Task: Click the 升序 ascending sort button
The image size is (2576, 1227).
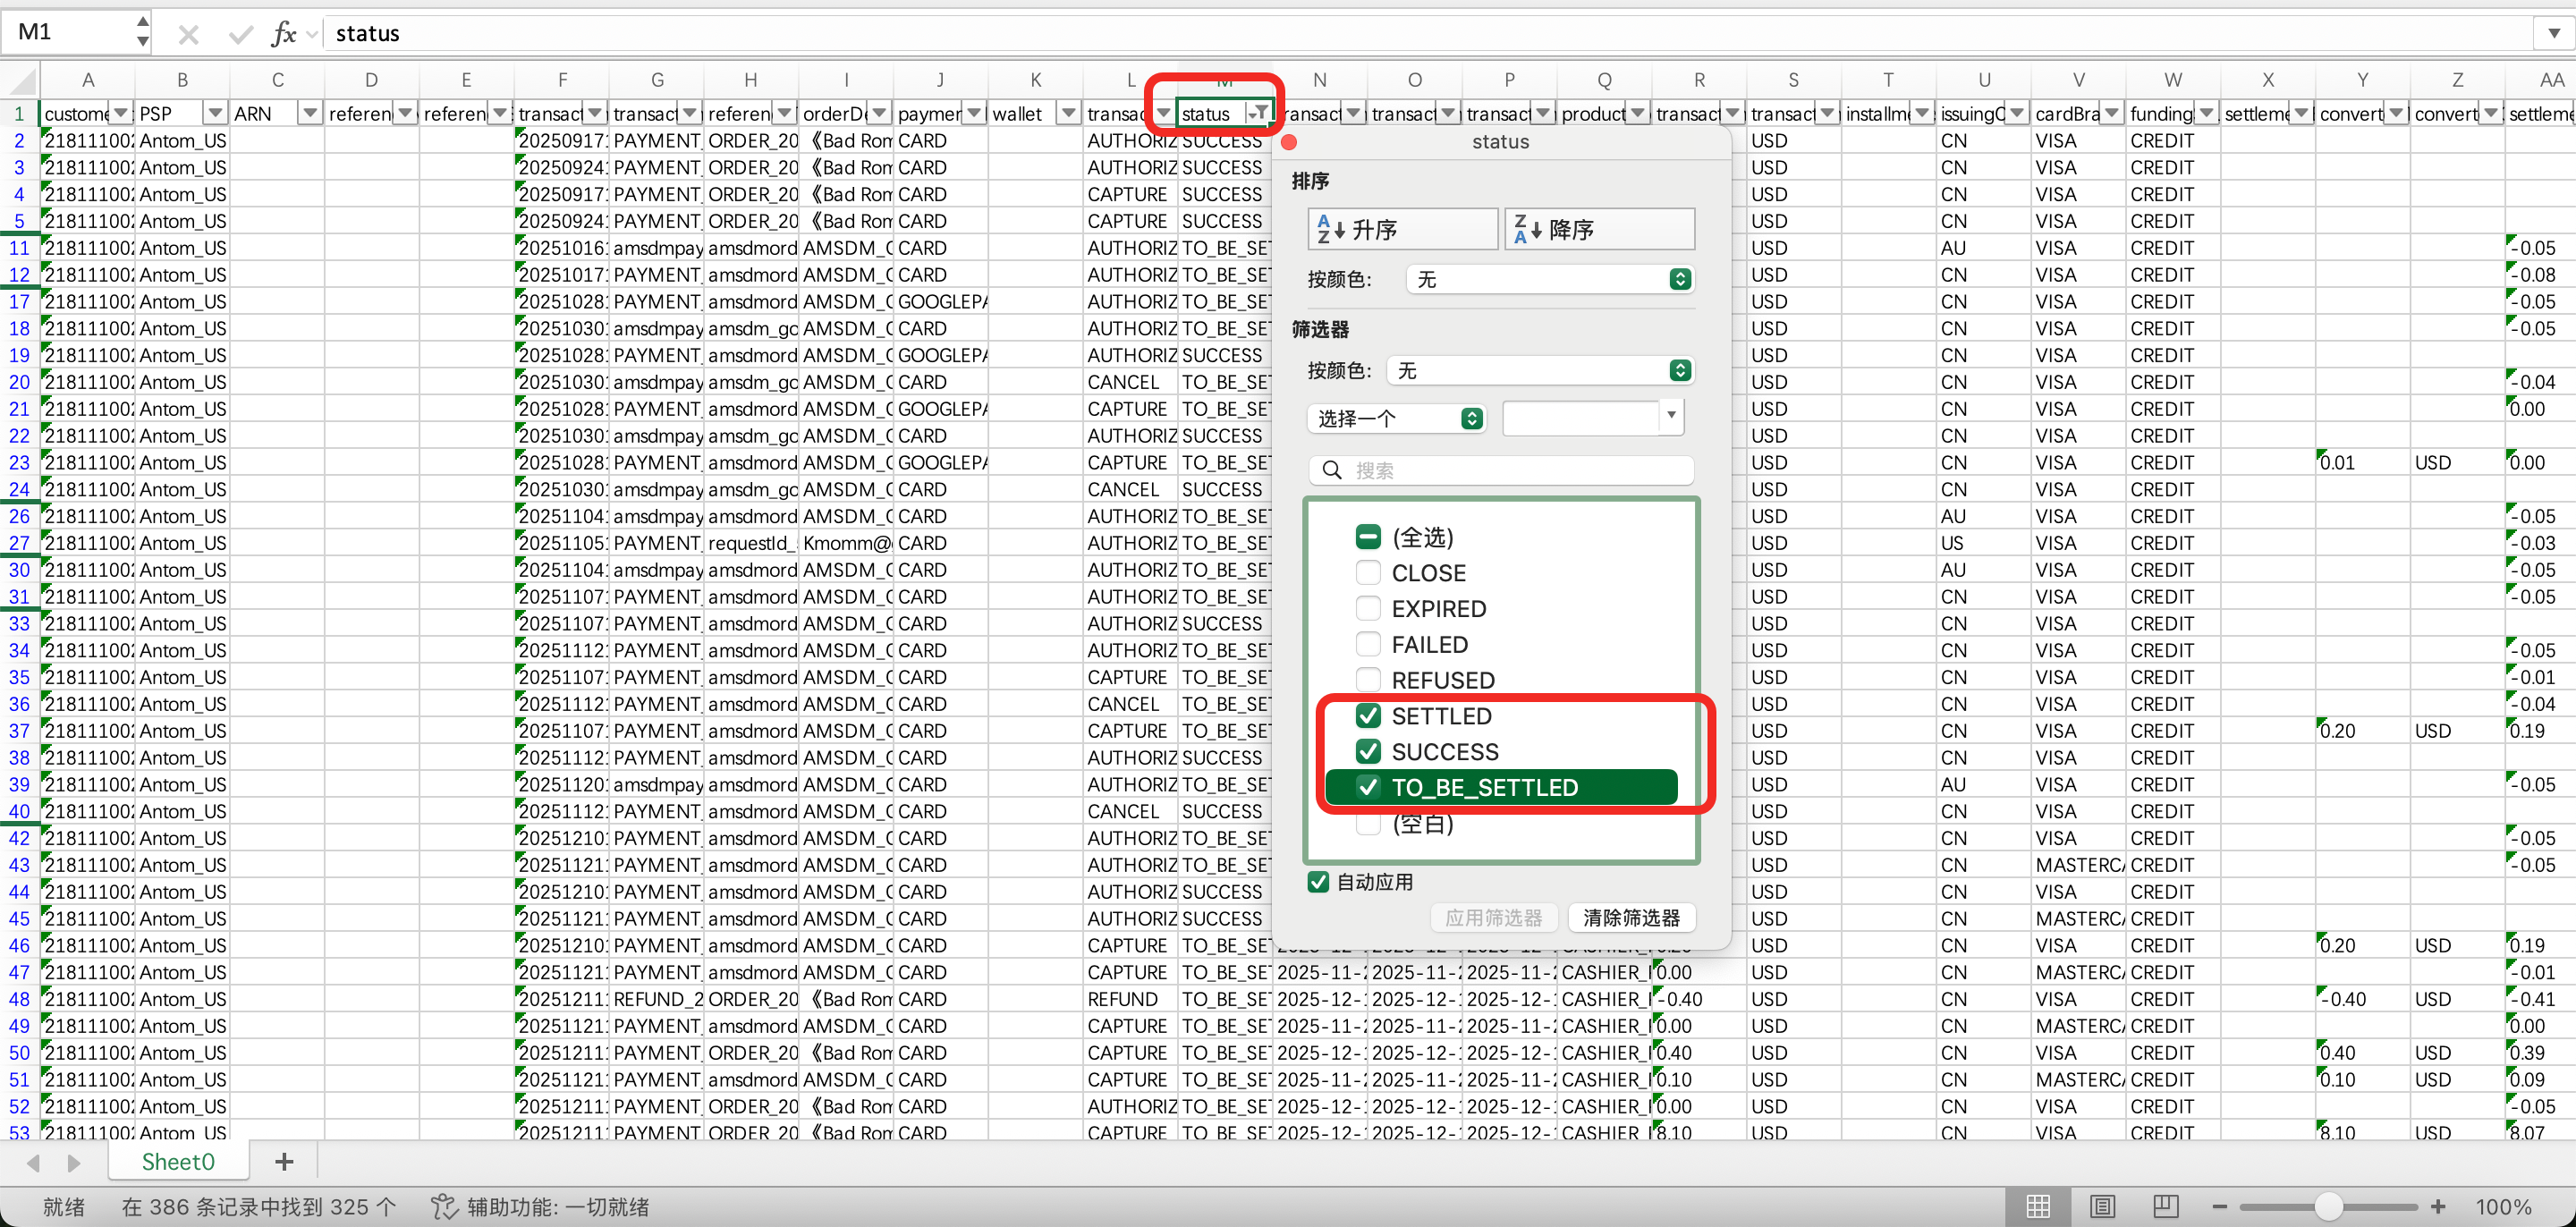Action: coord(1402,229)
